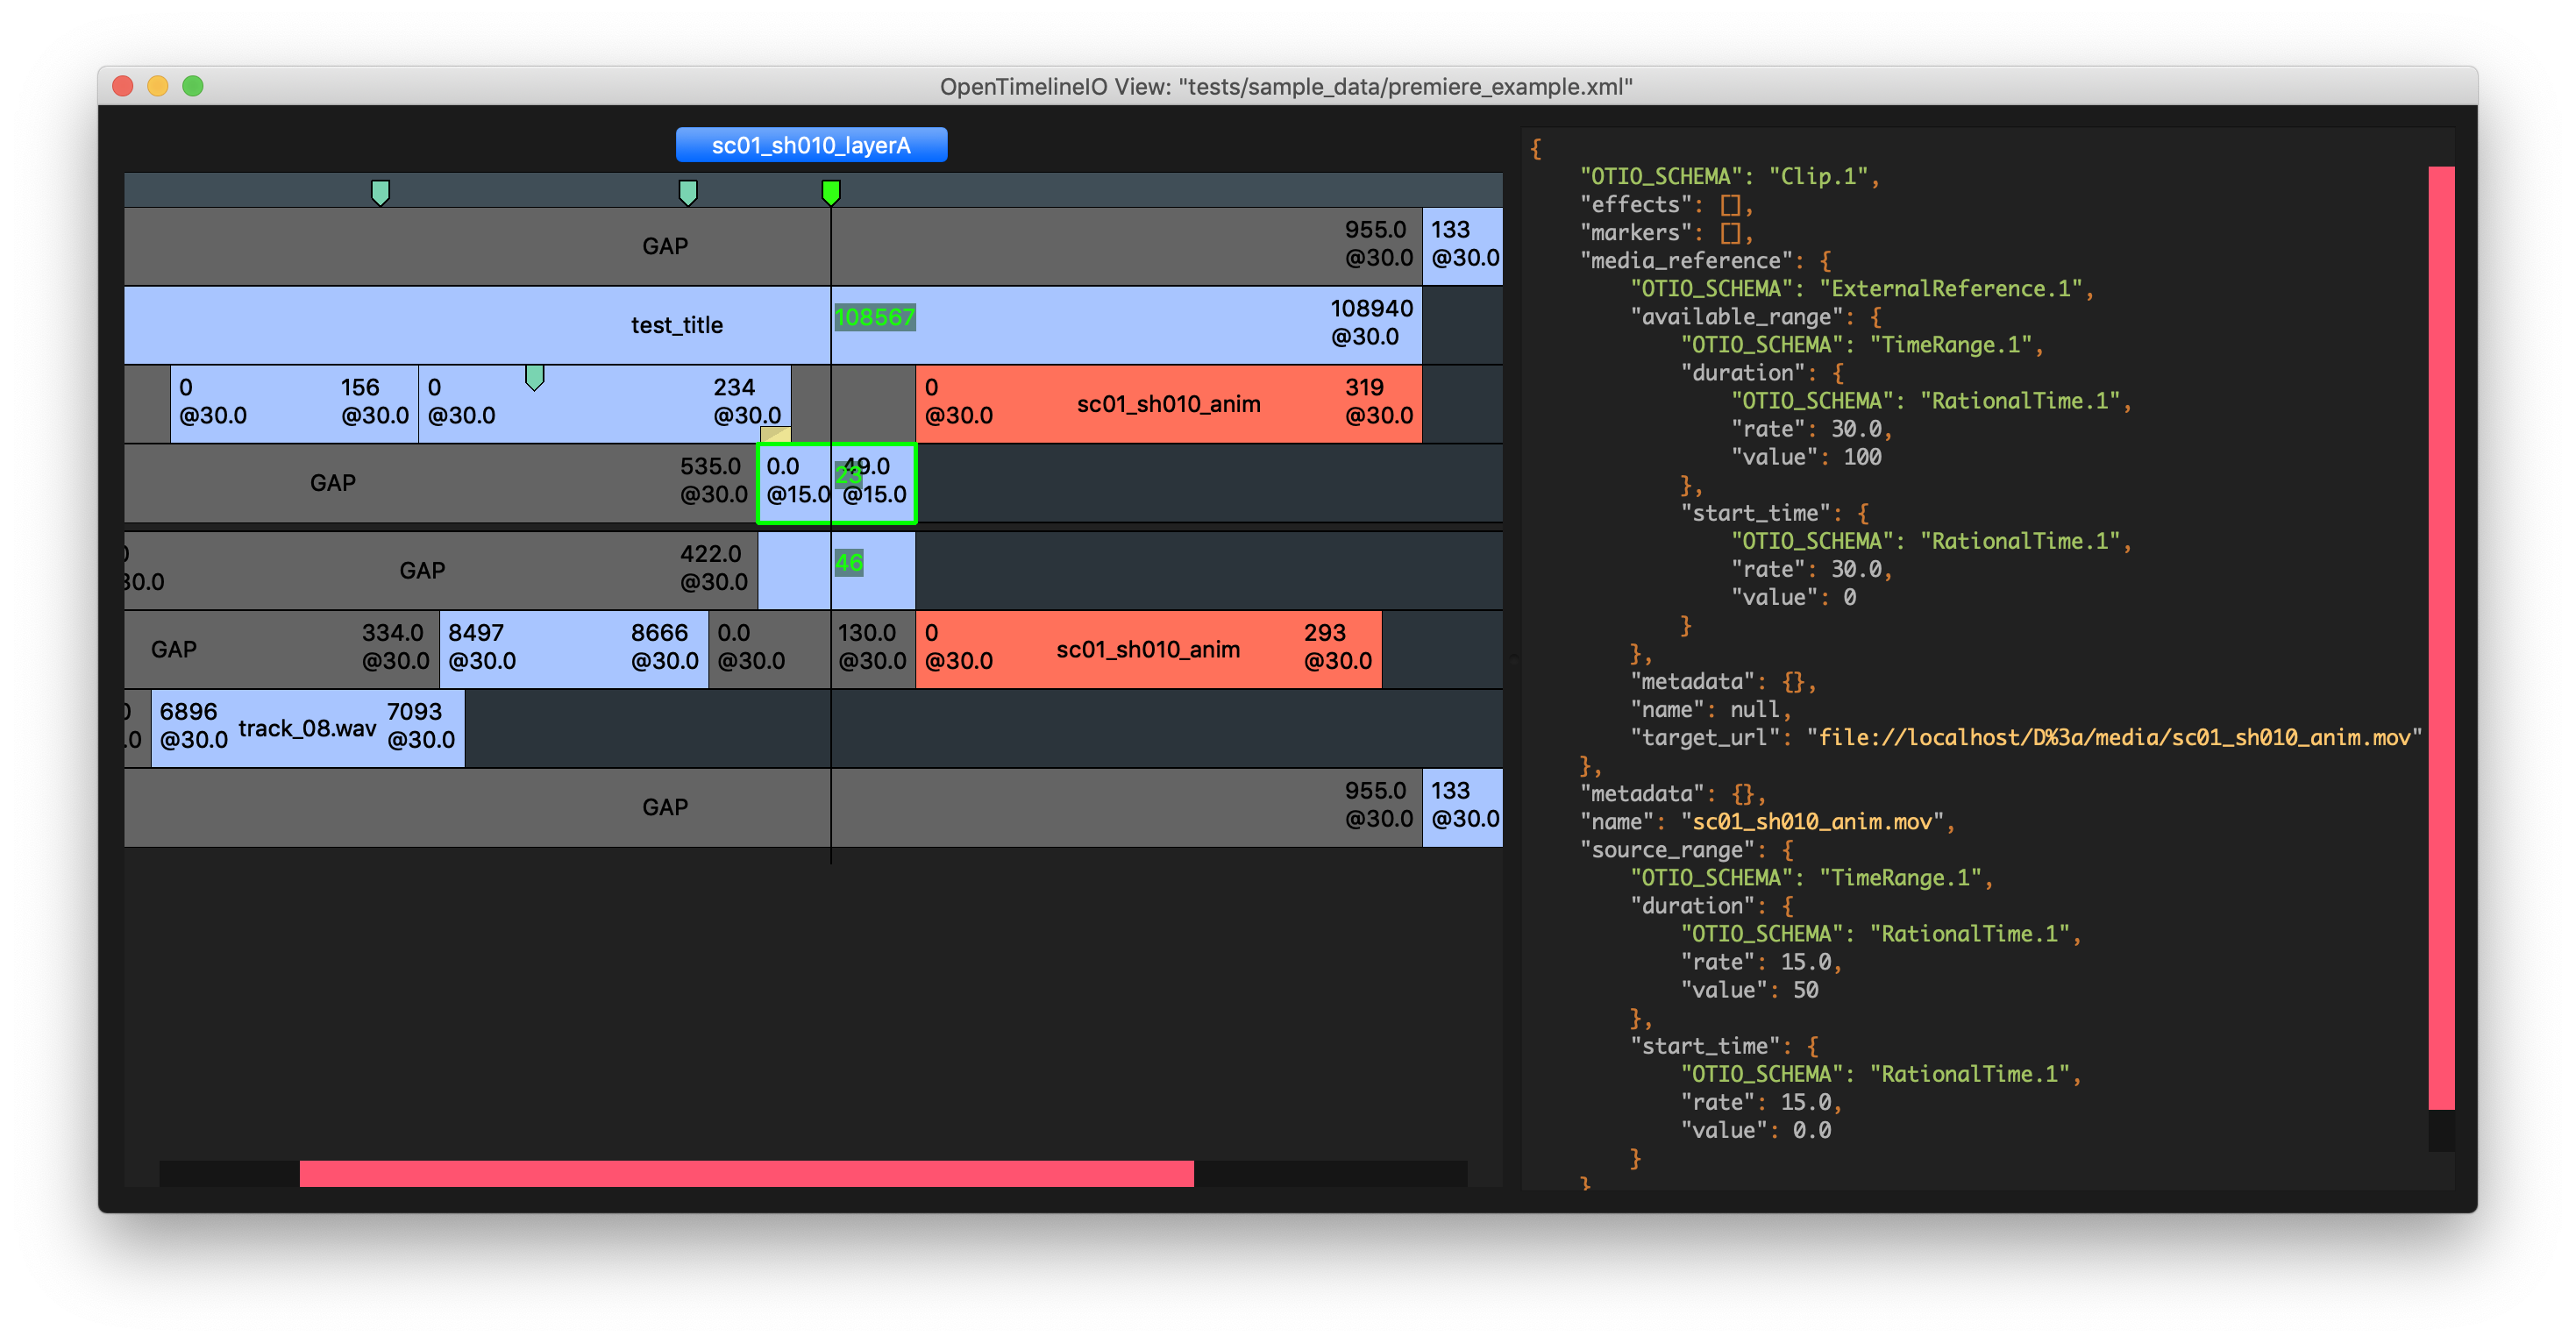Click the small yellow transition block
Screen dimensions: 2576x1343
[775, 434]
